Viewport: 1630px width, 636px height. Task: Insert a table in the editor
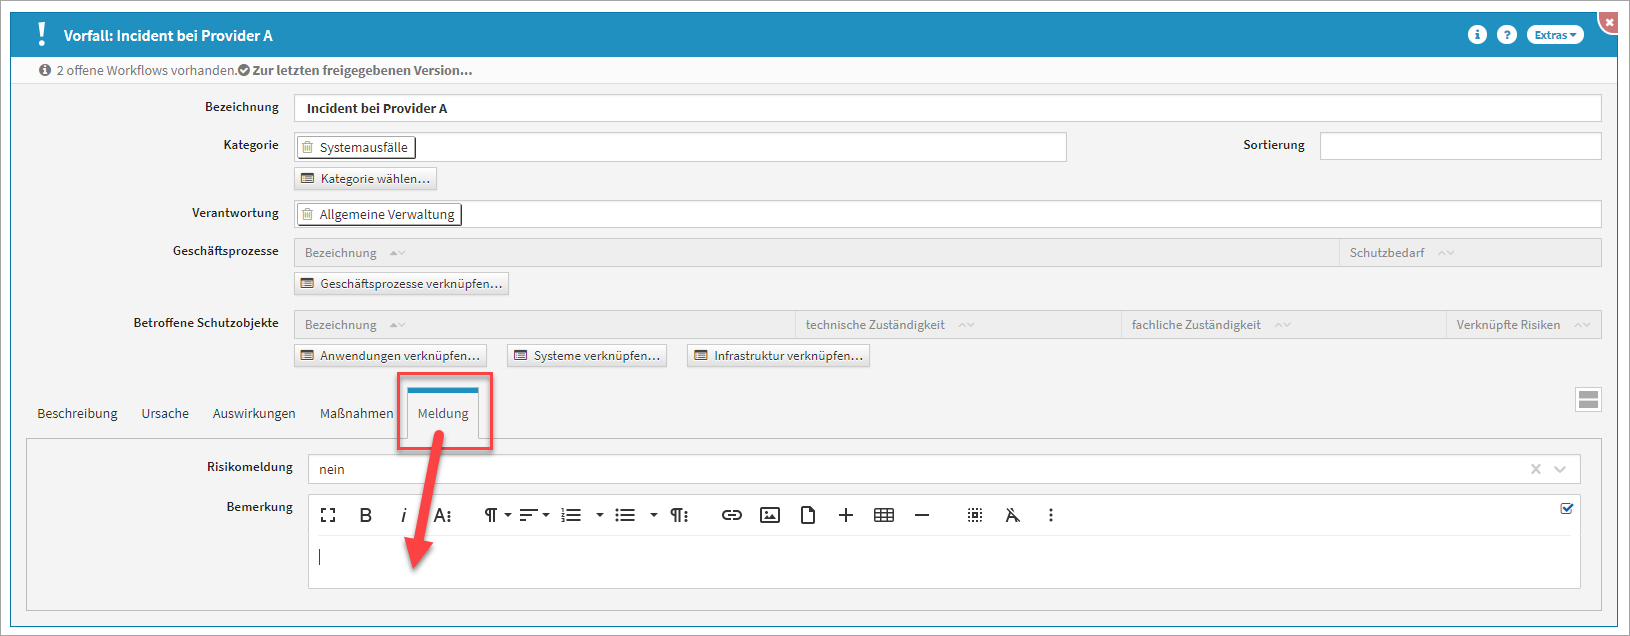[x=884, y=515]
